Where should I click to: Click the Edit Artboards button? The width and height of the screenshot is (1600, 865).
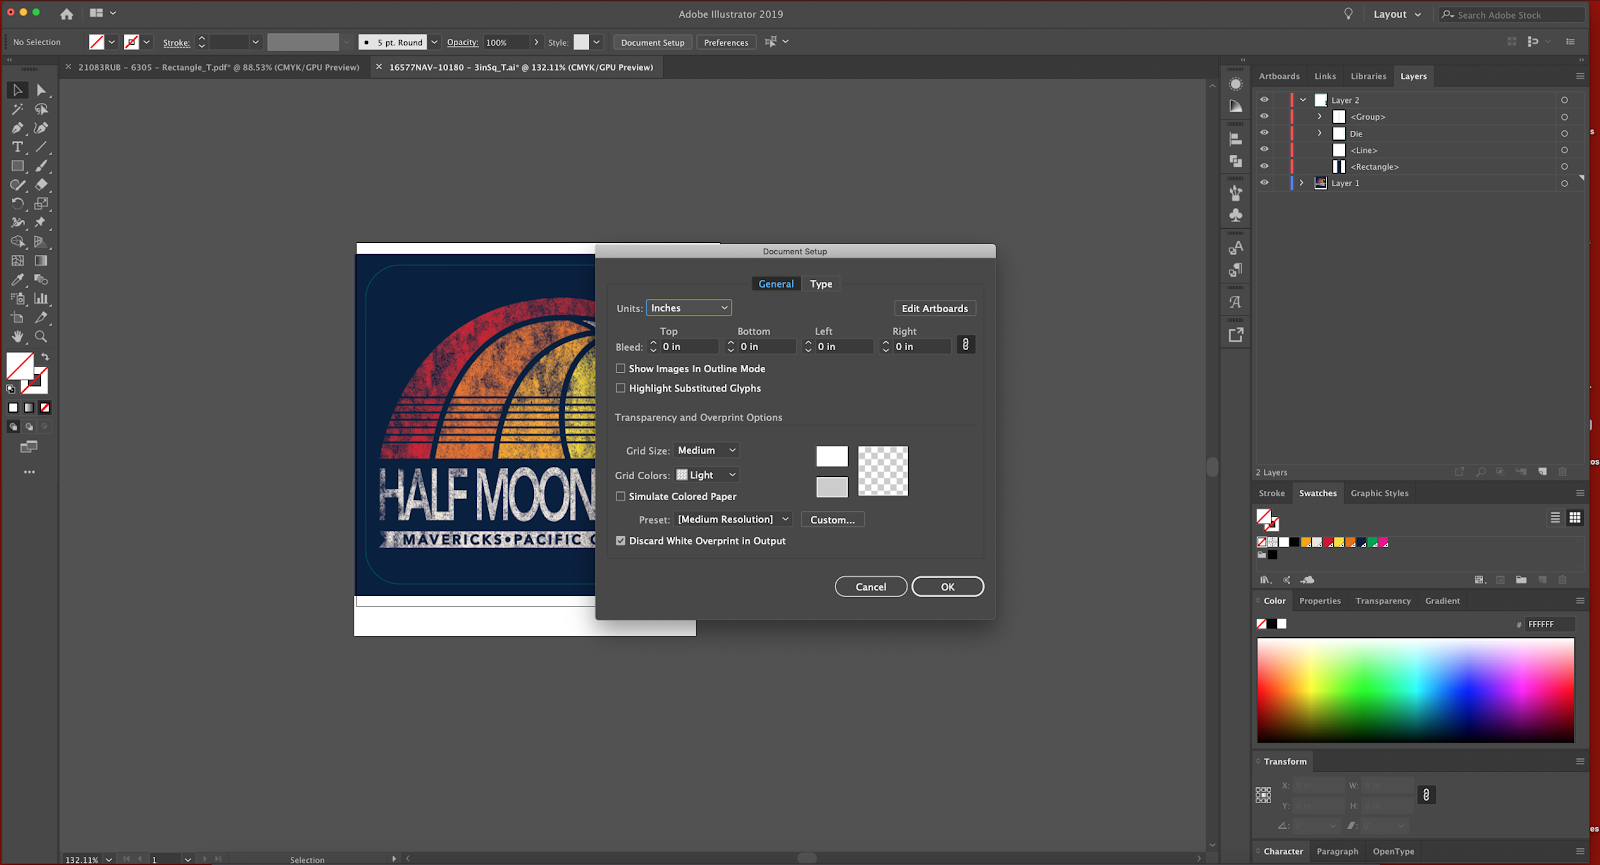coord(935,308)
